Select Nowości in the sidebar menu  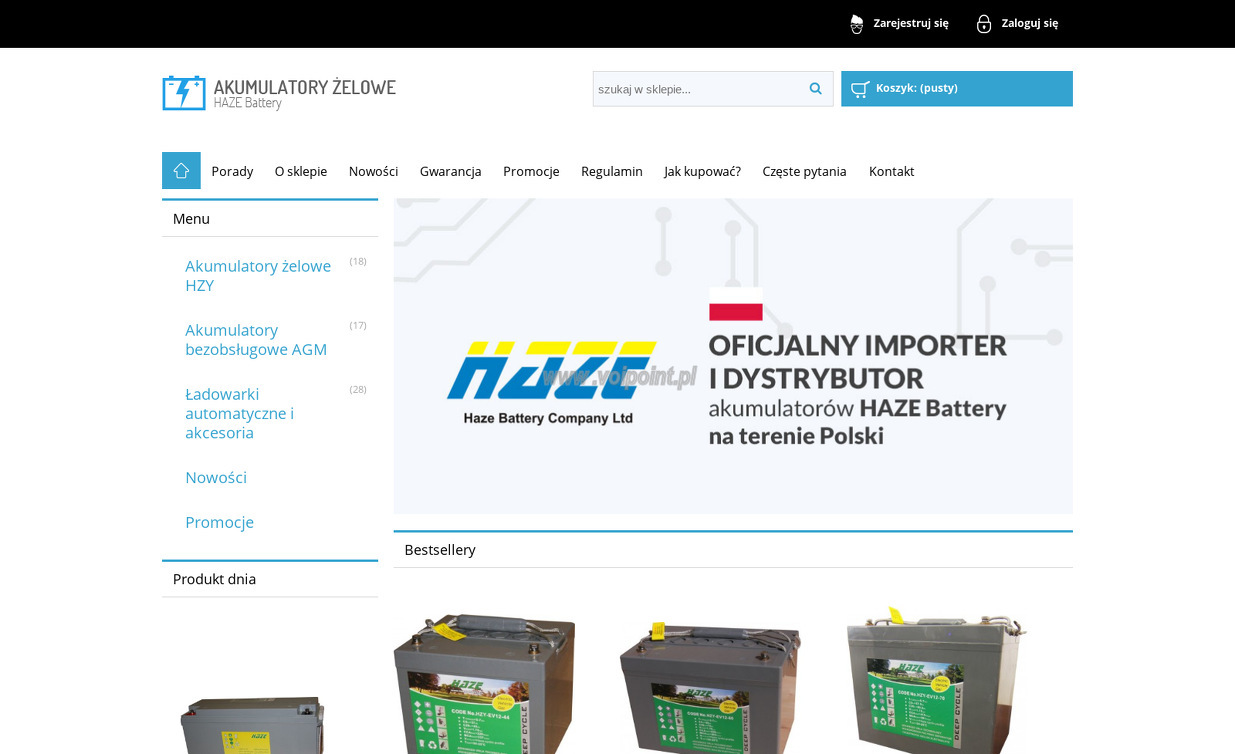pyautogui.click(x=216, y=478)
